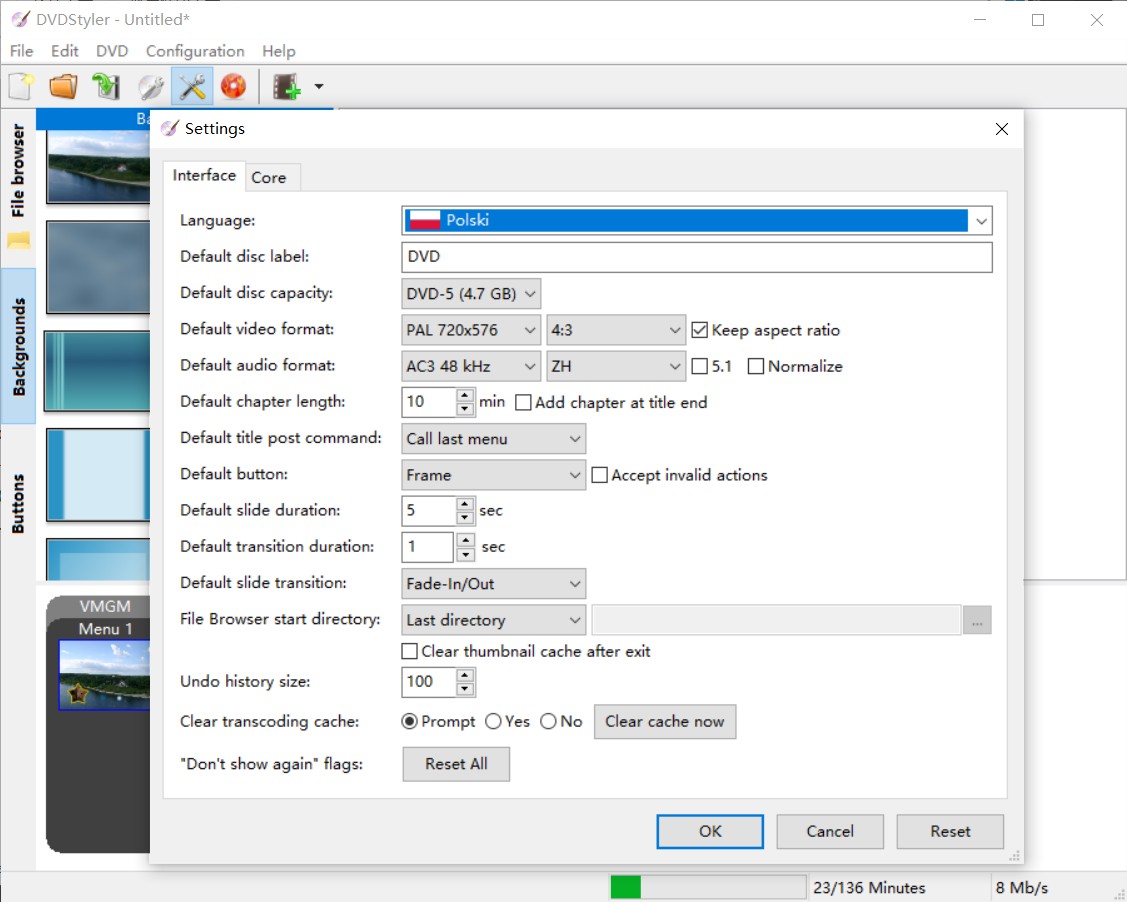Click the Save project toolbar icon
Viewport: 1127px width, 902px height.
(x=106, y=87)
